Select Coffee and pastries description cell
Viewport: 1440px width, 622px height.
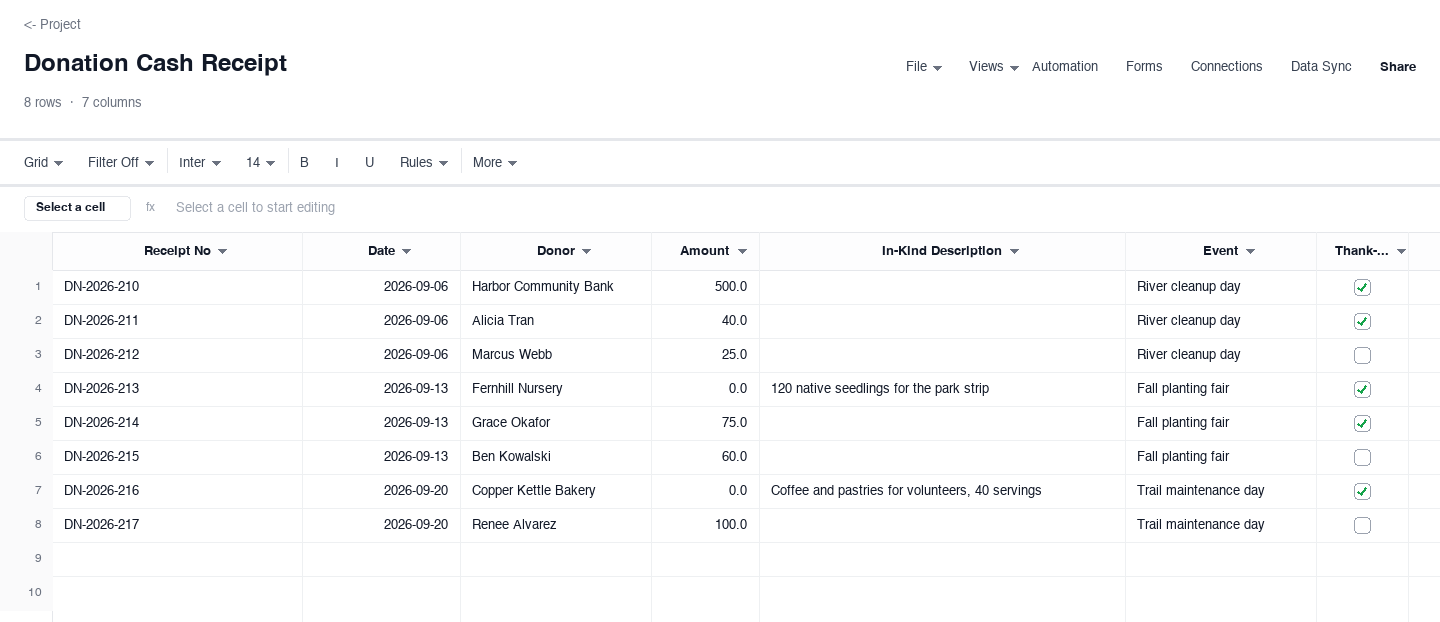coord(942,491)
